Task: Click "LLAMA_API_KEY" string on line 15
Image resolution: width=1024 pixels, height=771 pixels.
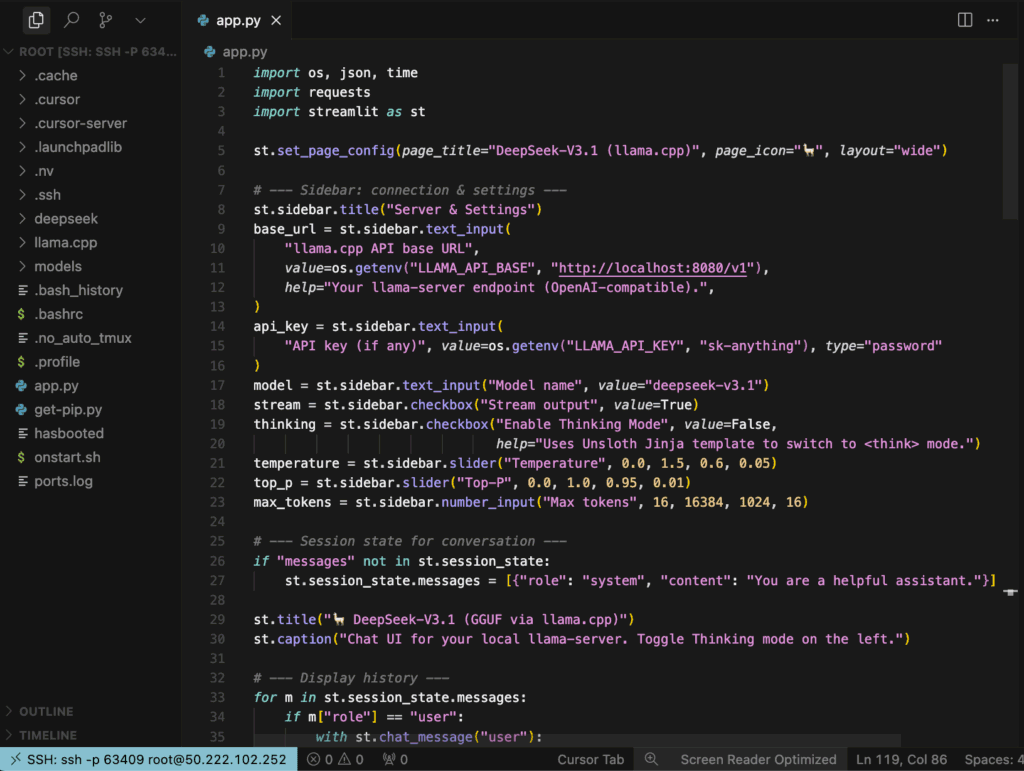Action: [x=624, y=346]
